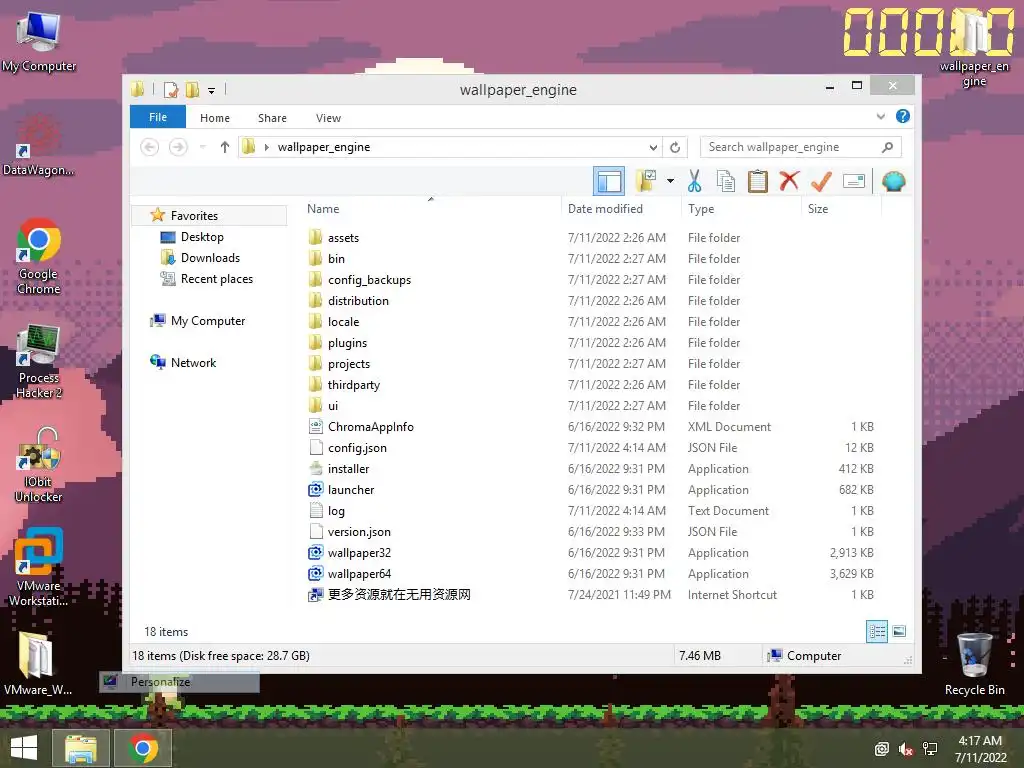The width and height of the screenshot is (1024, 768).
Task: Click the IObit Unlocker desktop icon
Action: (39, 464)
